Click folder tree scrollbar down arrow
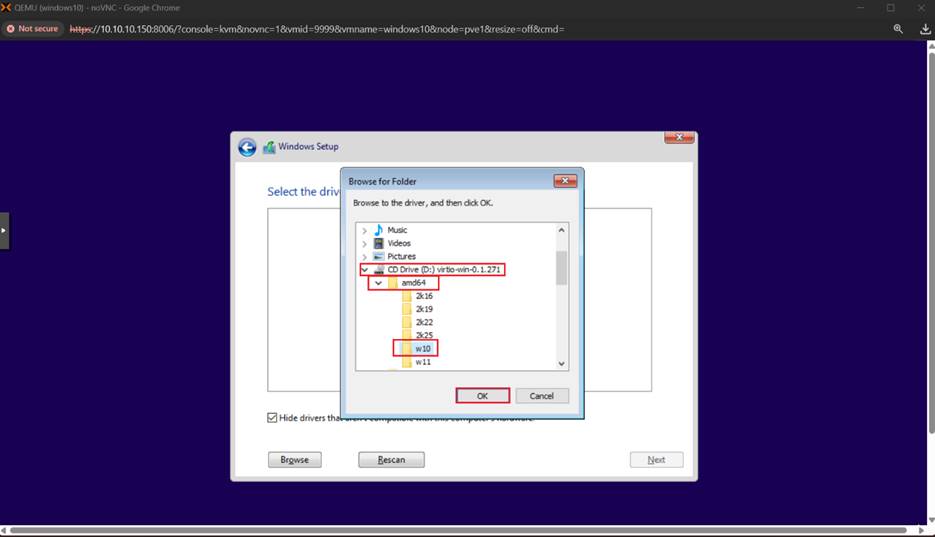 coord(561,364)
